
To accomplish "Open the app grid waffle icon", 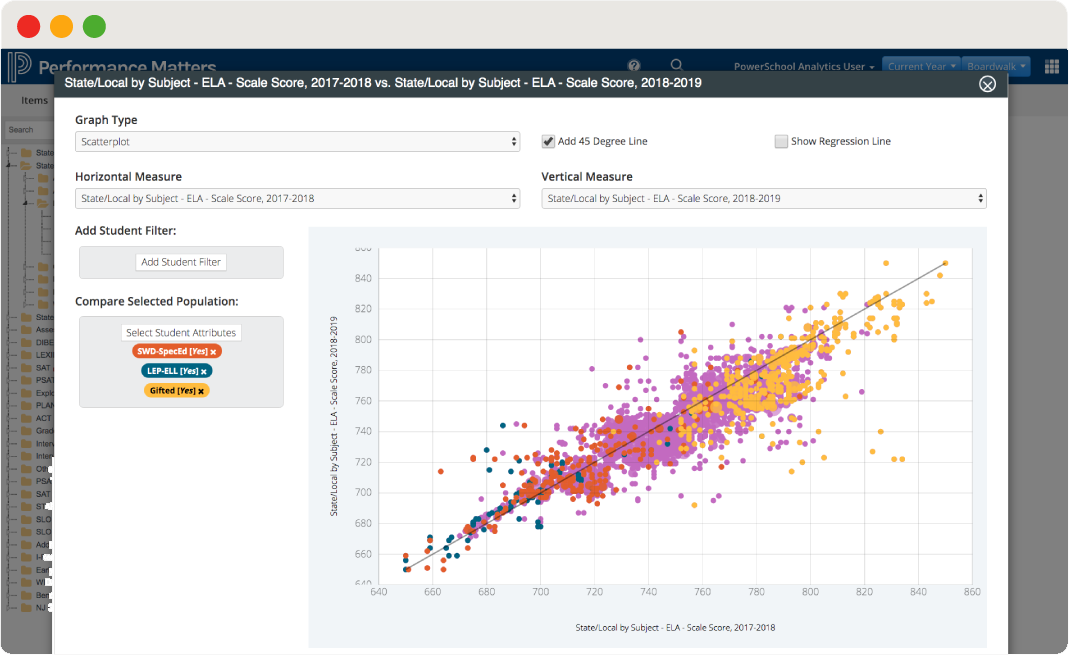I will (1051, 65).
